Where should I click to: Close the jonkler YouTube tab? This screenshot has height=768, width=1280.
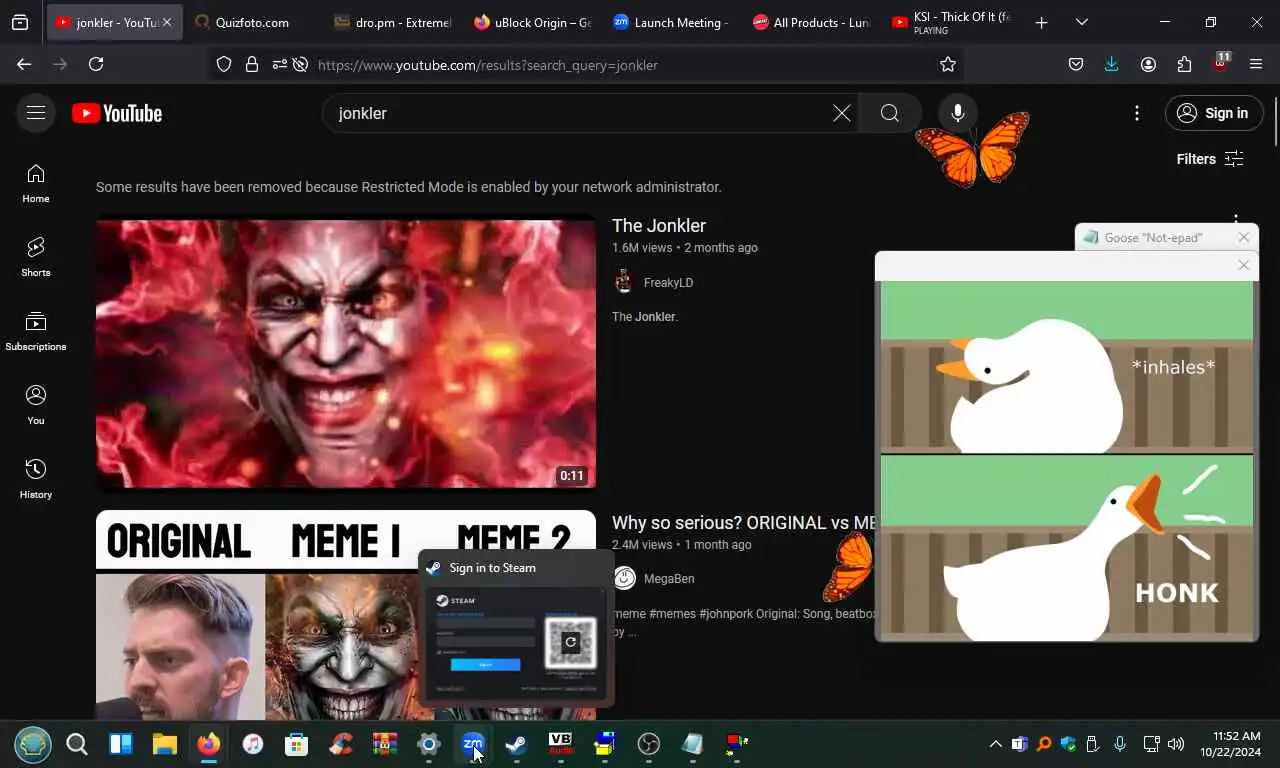(x=167, y=22)
